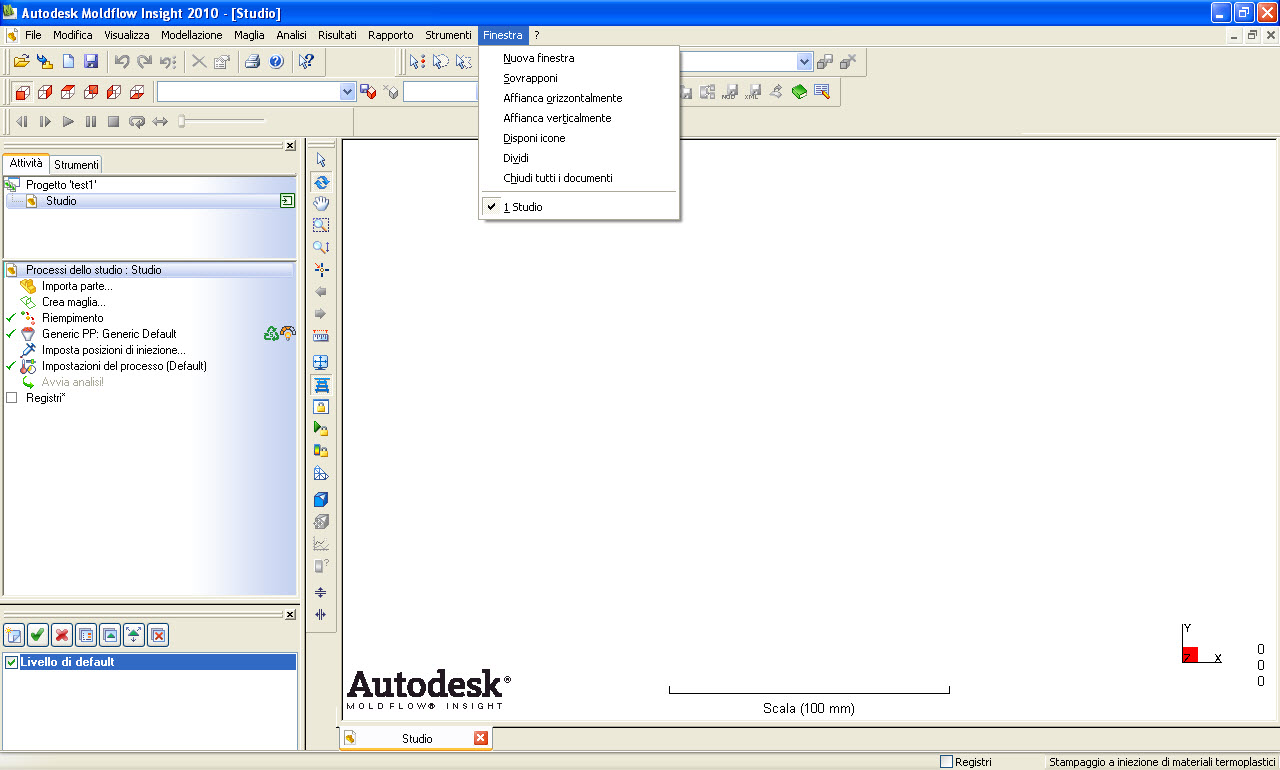Close the Studio tab with red X
The height and width of the screenshot is (770, 1280).
[481, 738]
